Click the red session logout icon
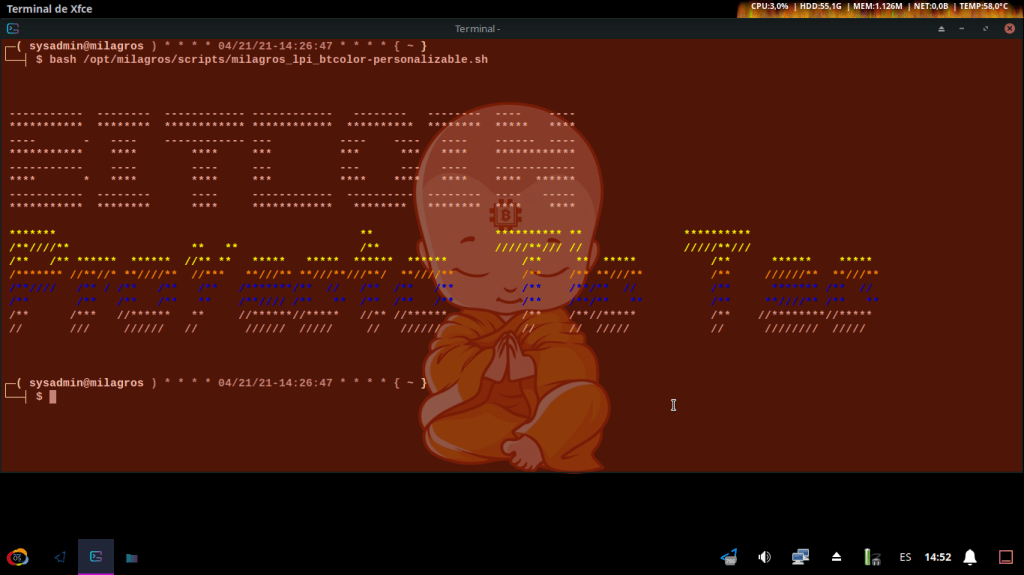Viewport: 1024px width, 575px height. [x=1006, y=556]
